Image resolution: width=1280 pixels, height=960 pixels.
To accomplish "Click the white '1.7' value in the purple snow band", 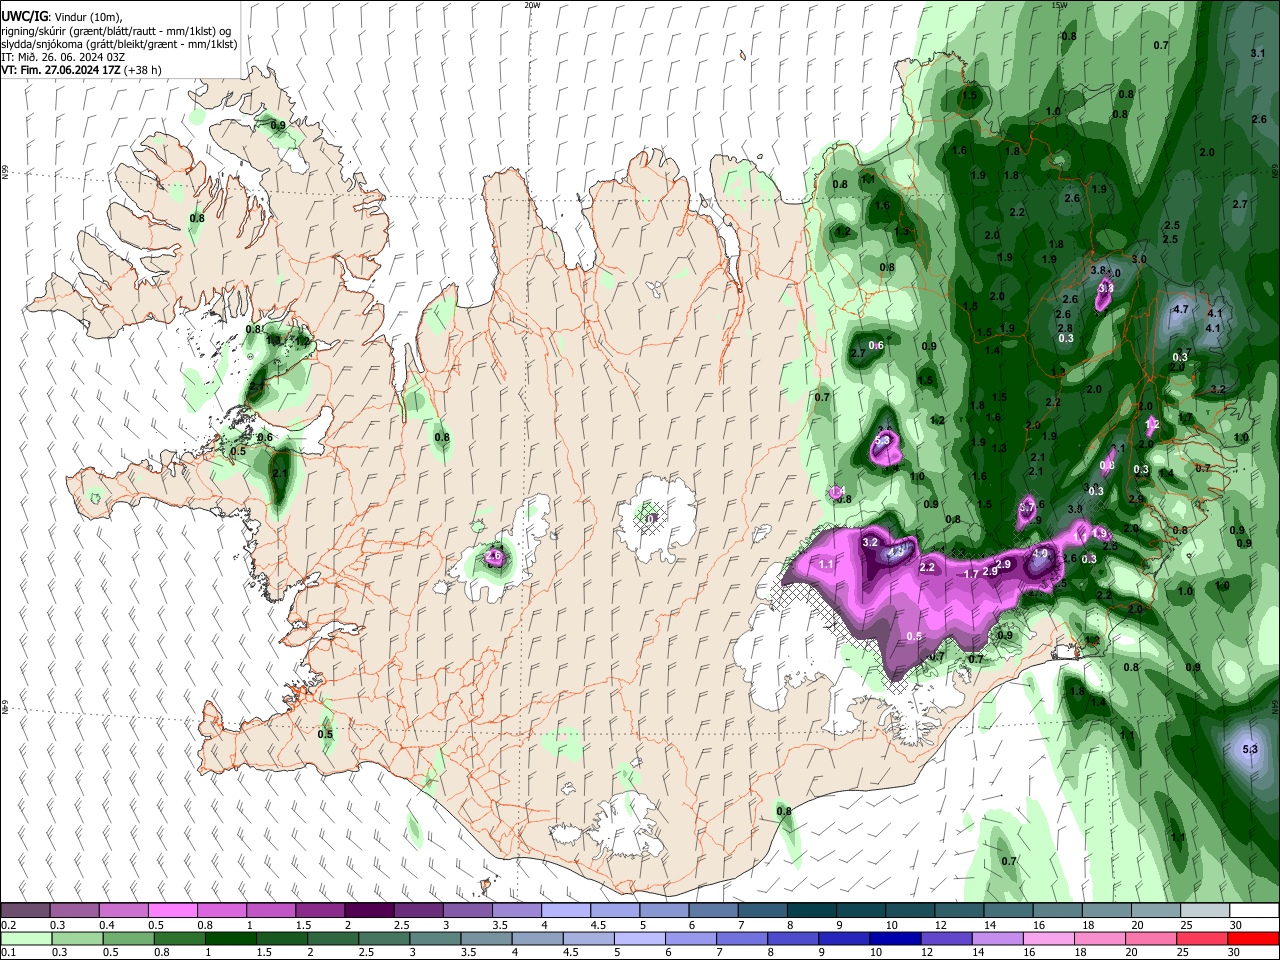I will [971, 574].
